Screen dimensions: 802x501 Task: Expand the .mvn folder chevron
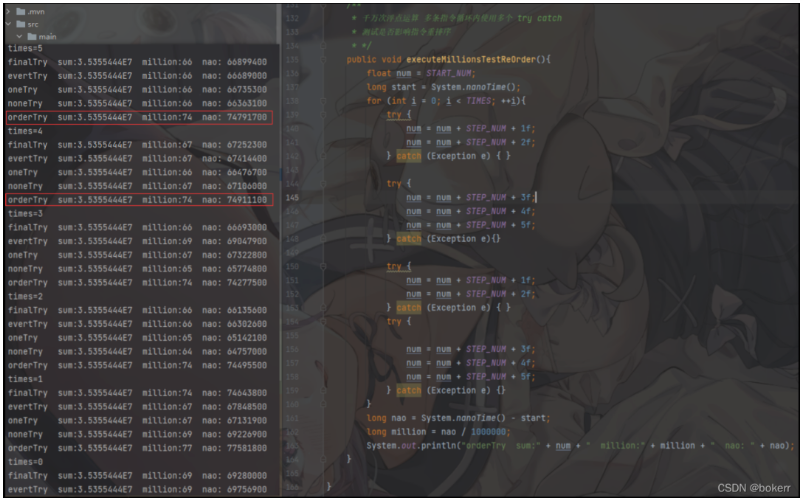pos(8,11)
